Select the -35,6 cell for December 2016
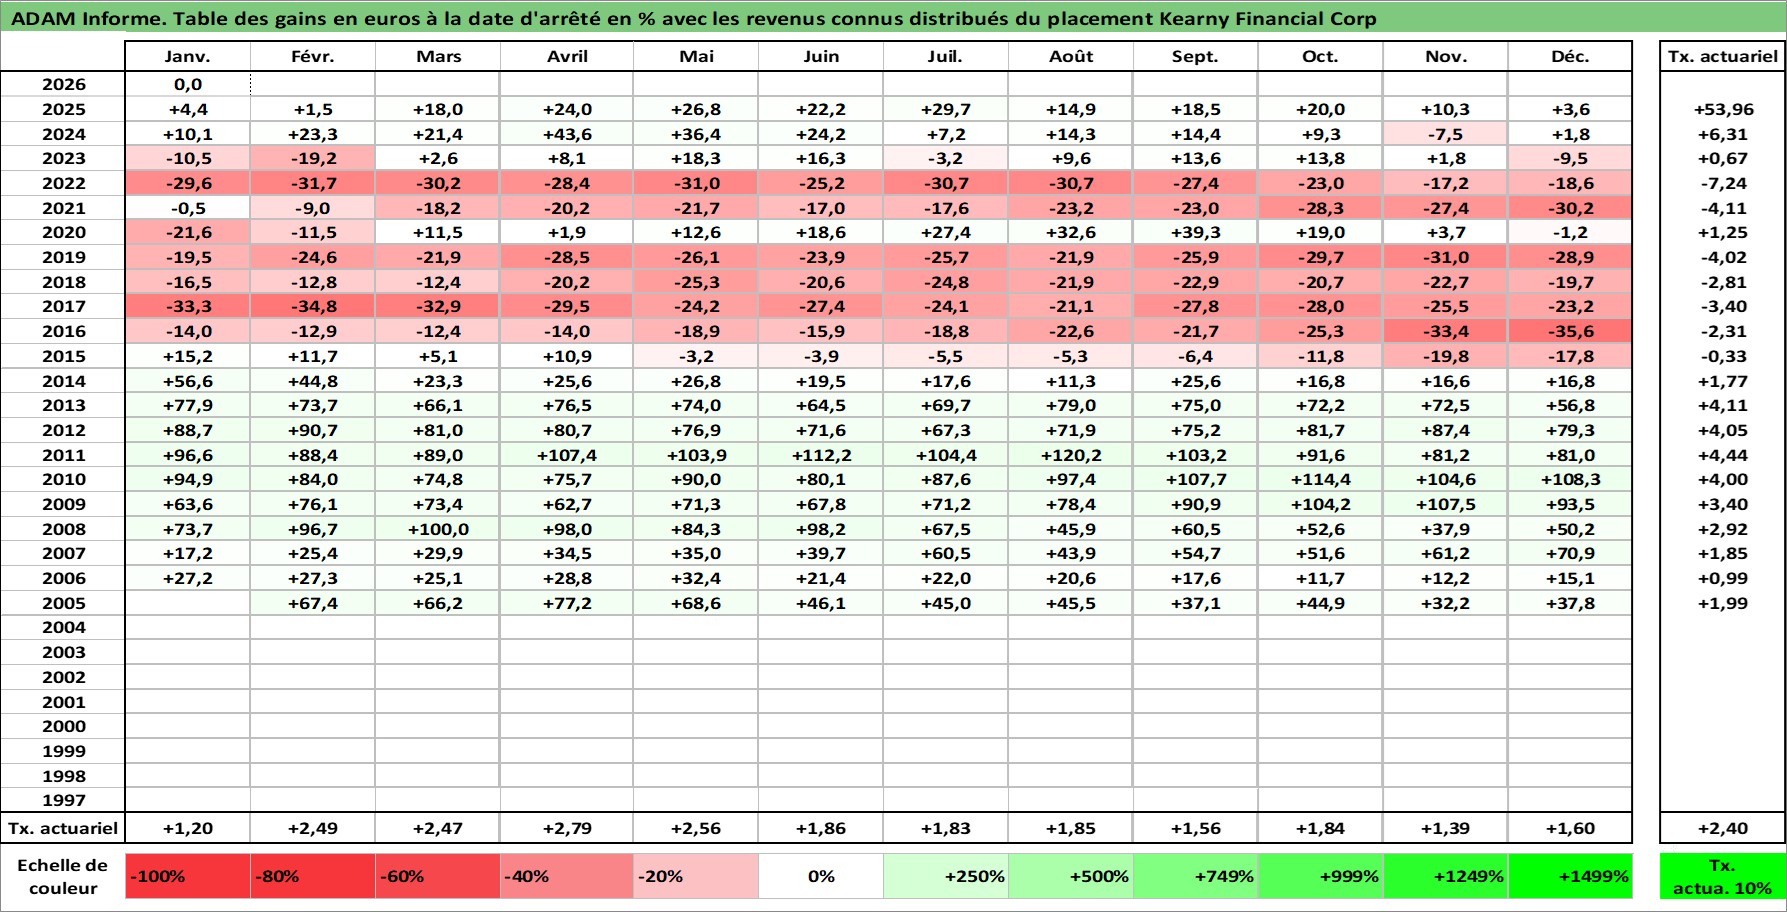The width and height of the screenshot is (1787, 912). pos(1570,331)
